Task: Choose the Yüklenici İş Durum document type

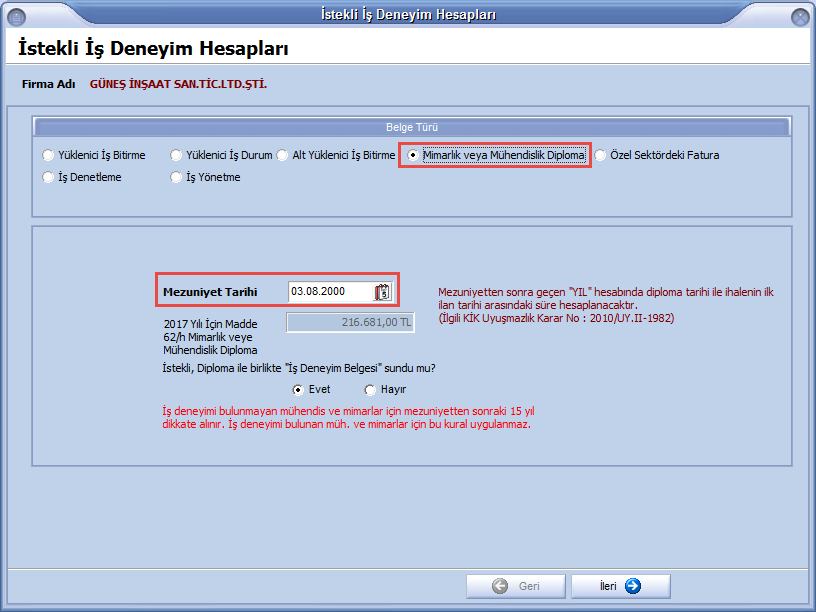Action: point(177,156)
